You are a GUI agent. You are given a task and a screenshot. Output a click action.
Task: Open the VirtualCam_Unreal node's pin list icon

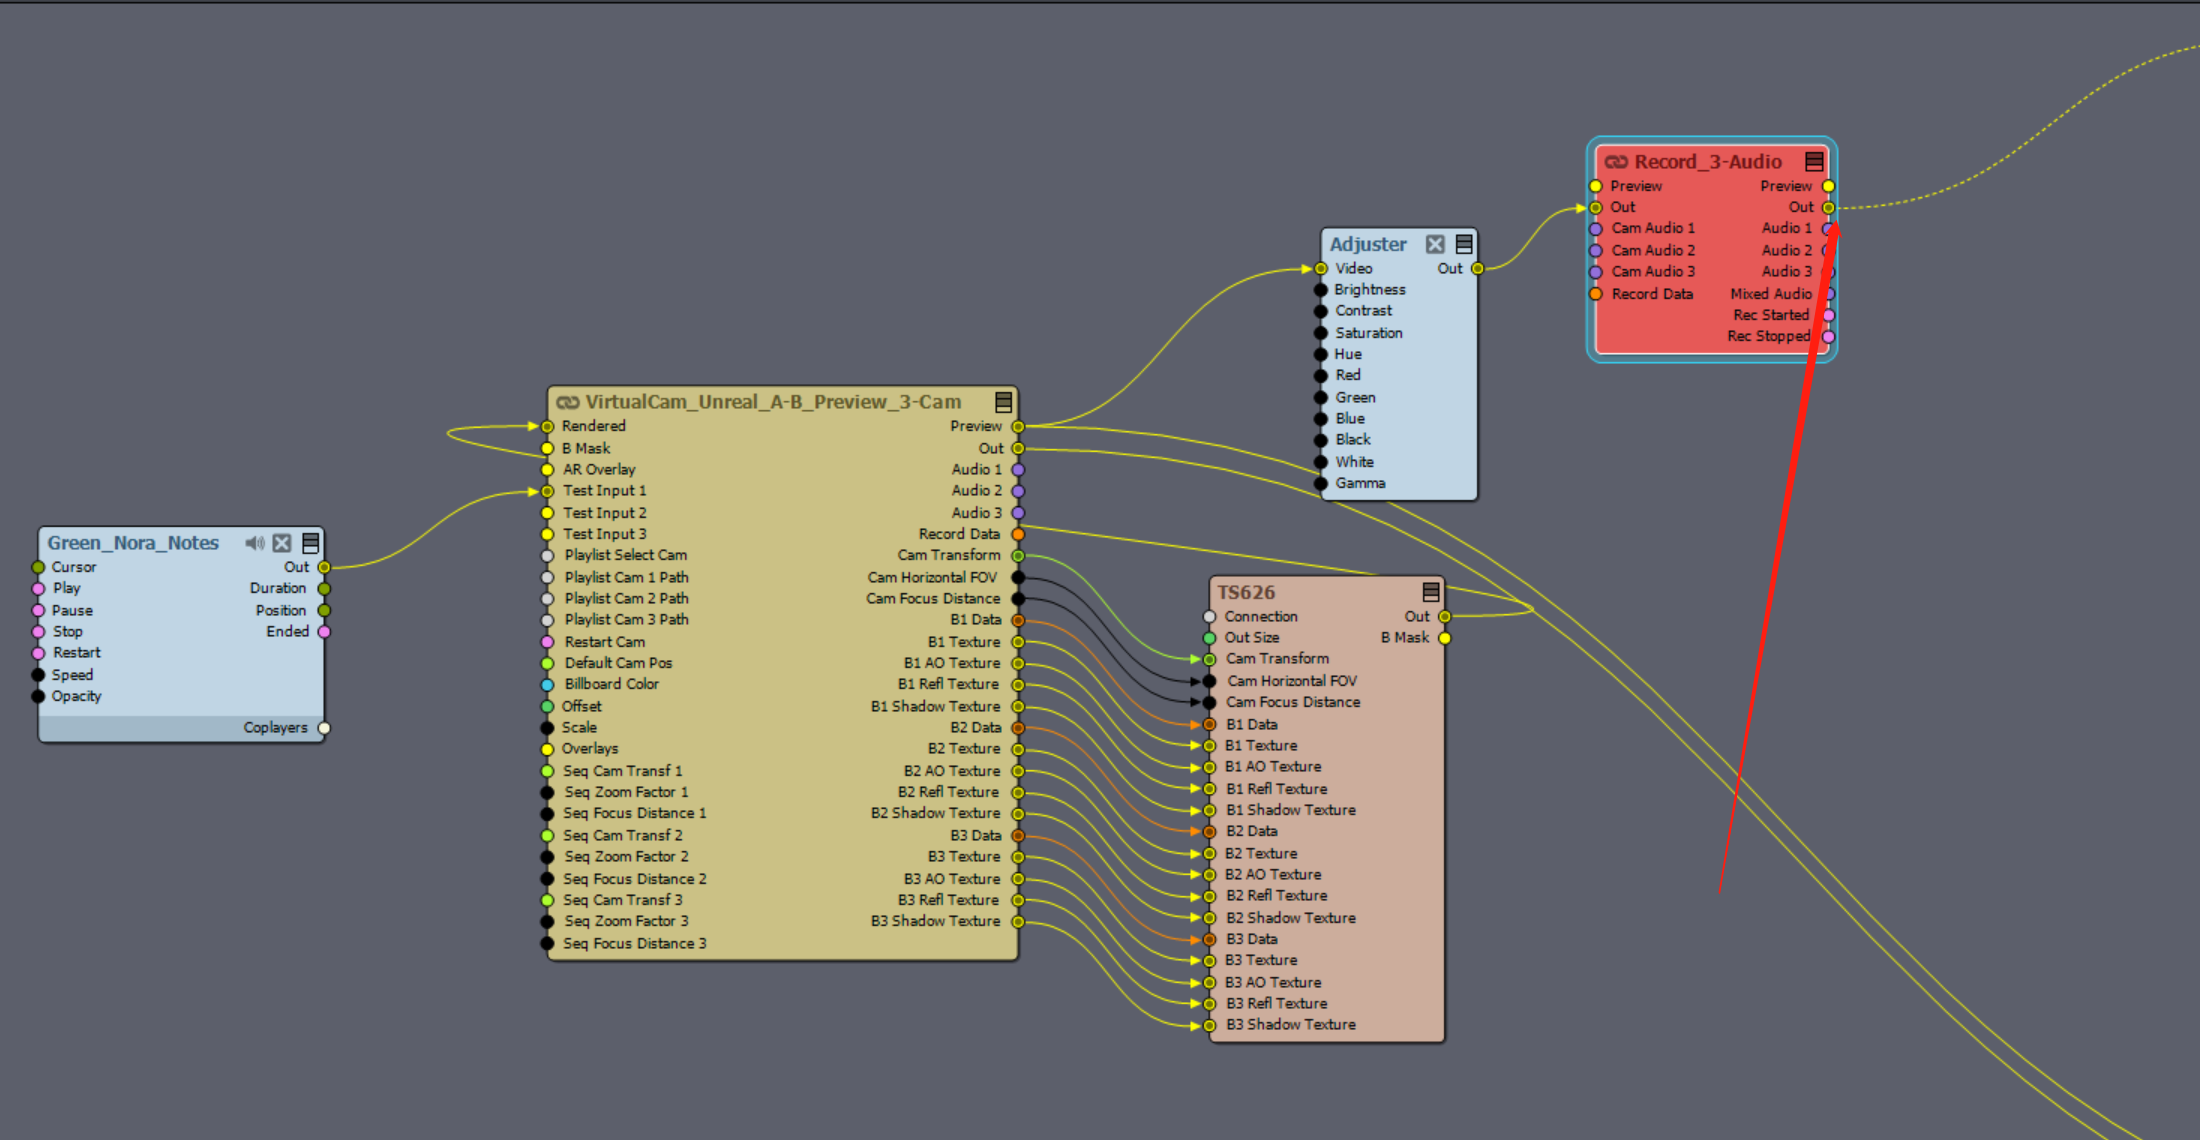point(1003,402)
